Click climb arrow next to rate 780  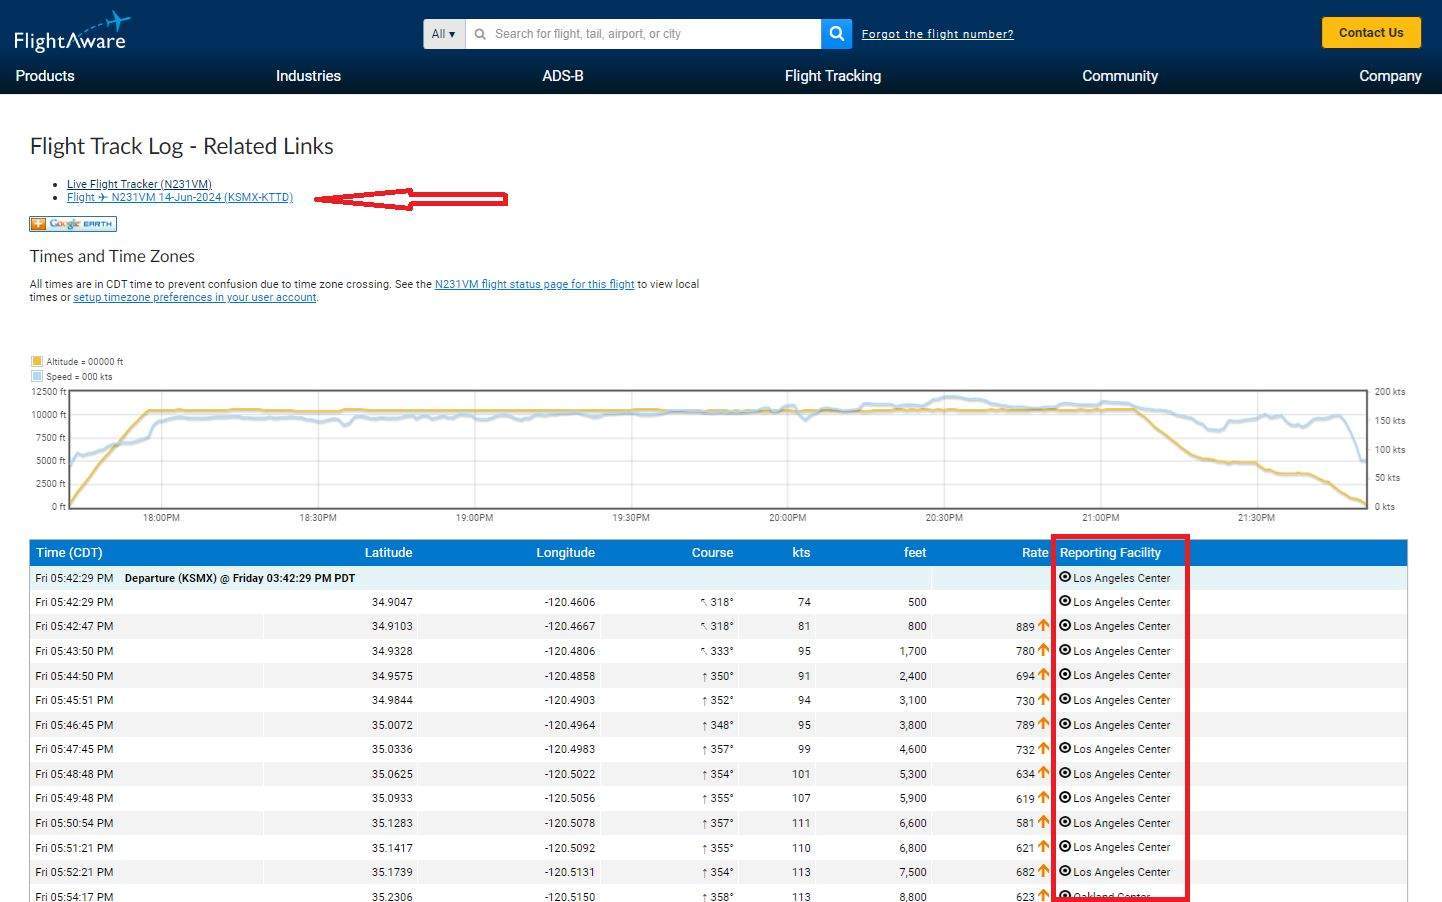pyautogui.click(x=1044, y=650)
